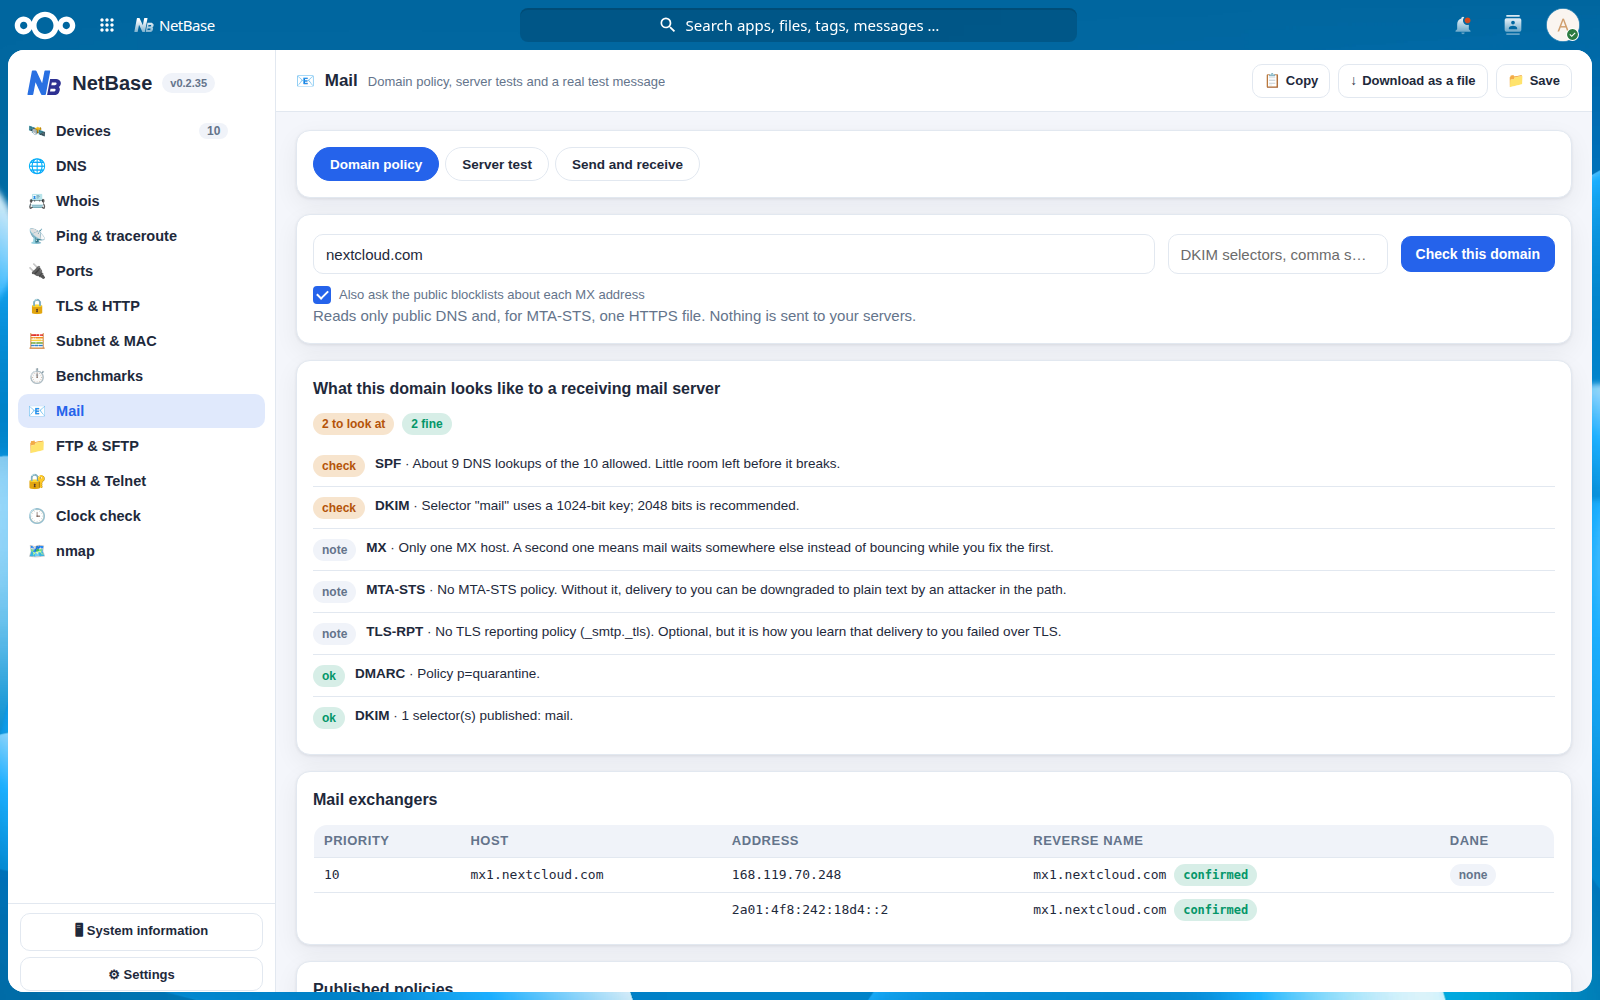Switch to the Send and receive tab
The height and width of the screenshot is (1000, 1600).
(627, 164)
